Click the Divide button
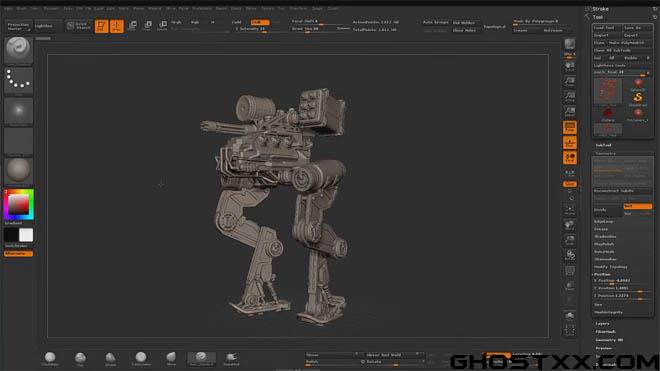 pyautogui.click(x=607, y=210)
